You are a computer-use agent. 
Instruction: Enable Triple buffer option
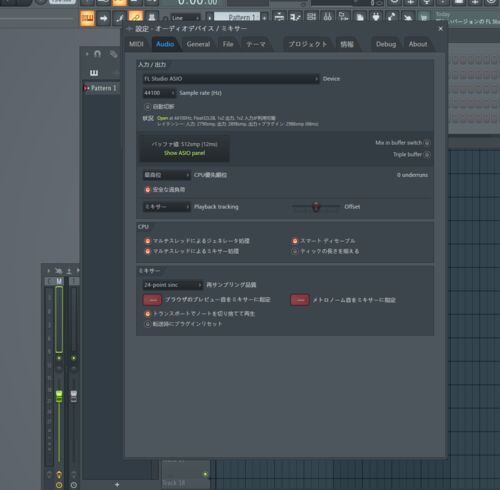click(x=427, y=155)
